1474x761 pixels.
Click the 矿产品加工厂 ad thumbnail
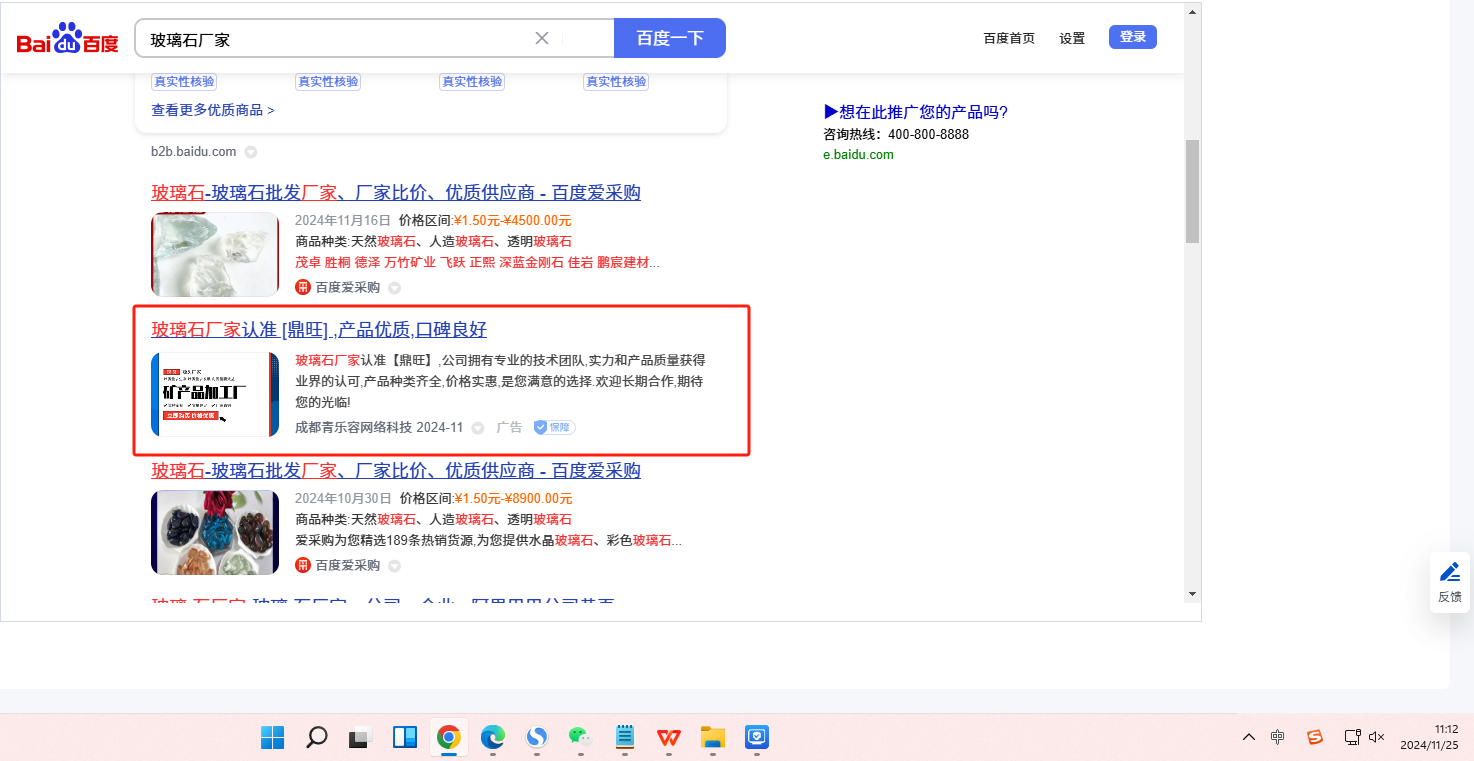(x=215, y=394)
